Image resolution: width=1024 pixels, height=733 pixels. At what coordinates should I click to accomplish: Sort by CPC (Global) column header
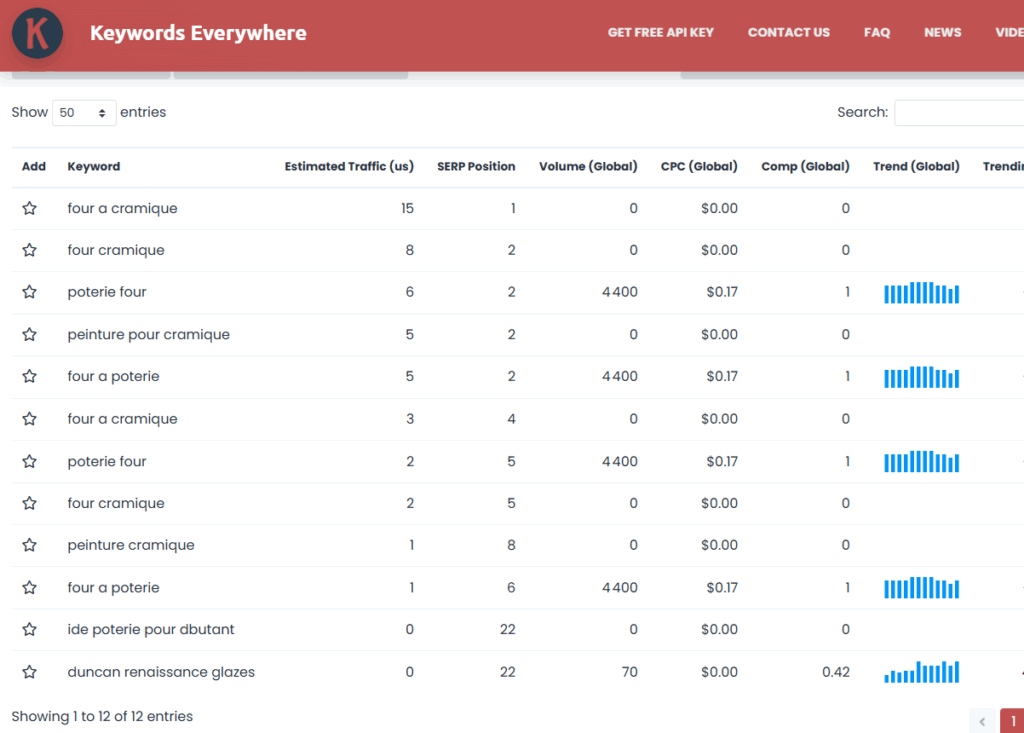699,167
